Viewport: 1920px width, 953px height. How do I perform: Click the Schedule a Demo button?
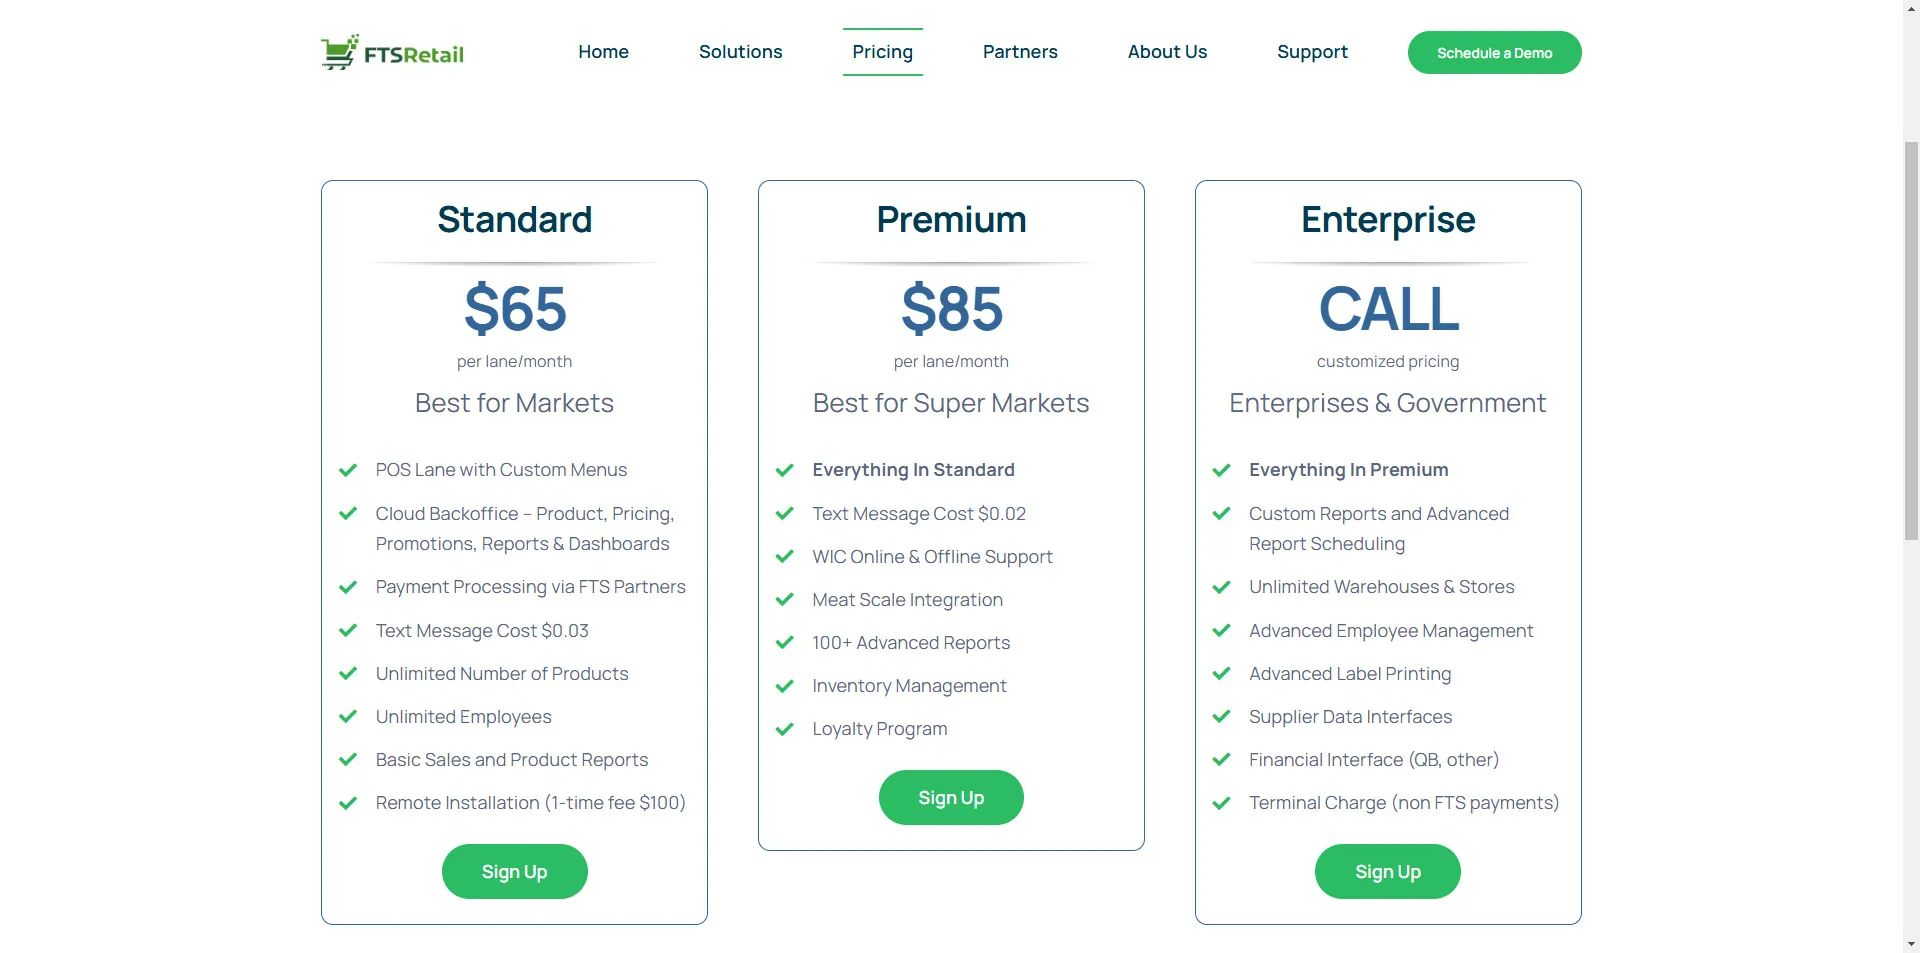click(1494, 53)
